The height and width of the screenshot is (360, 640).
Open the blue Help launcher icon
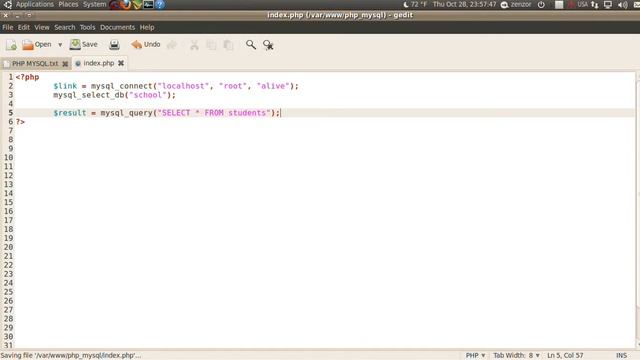coord(160,4)
